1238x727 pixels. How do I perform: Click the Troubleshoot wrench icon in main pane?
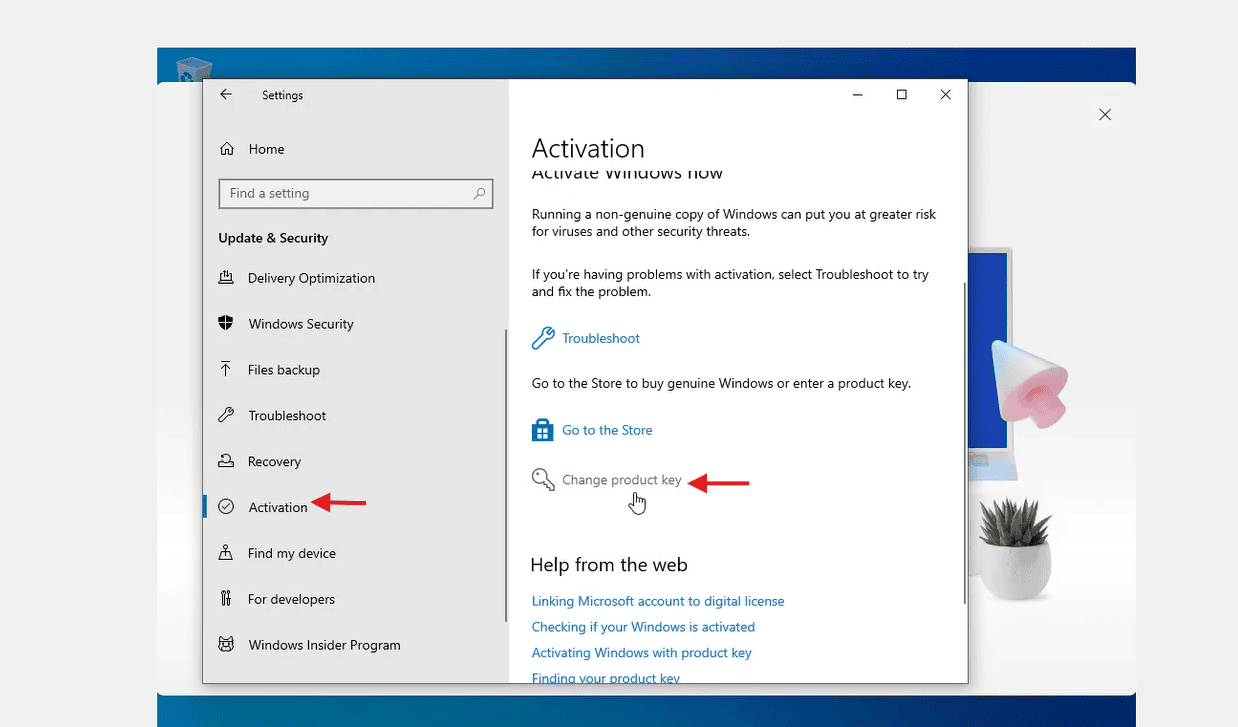(x=543, y=338)
